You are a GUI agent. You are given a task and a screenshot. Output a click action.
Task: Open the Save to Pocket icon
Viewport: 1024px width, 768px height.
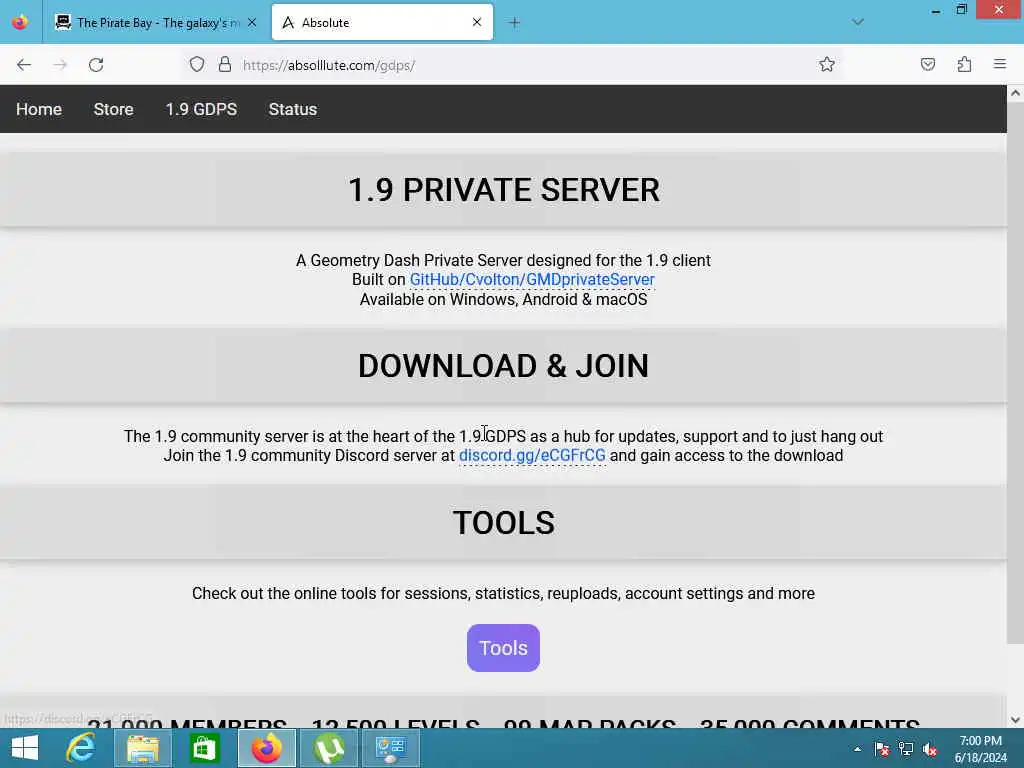tap(927, 65)
